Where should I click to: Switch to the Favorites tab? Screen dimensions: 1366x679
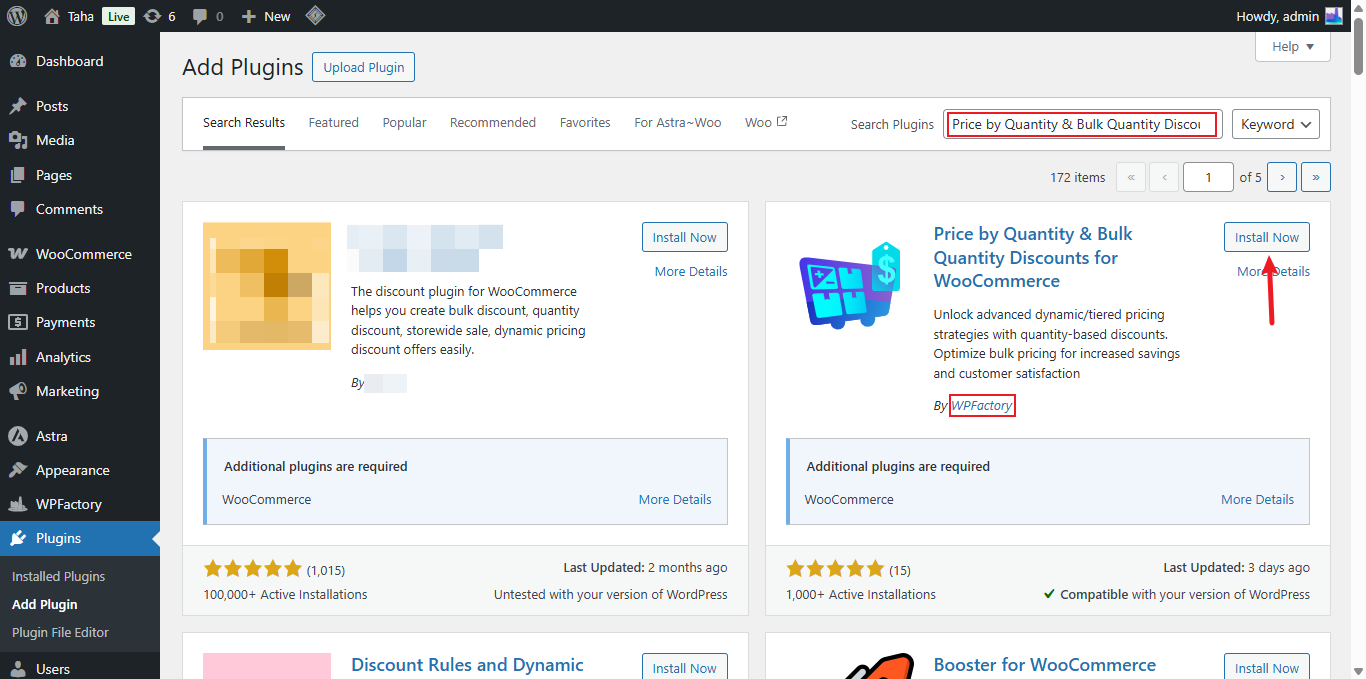click(x=585, y=123)
